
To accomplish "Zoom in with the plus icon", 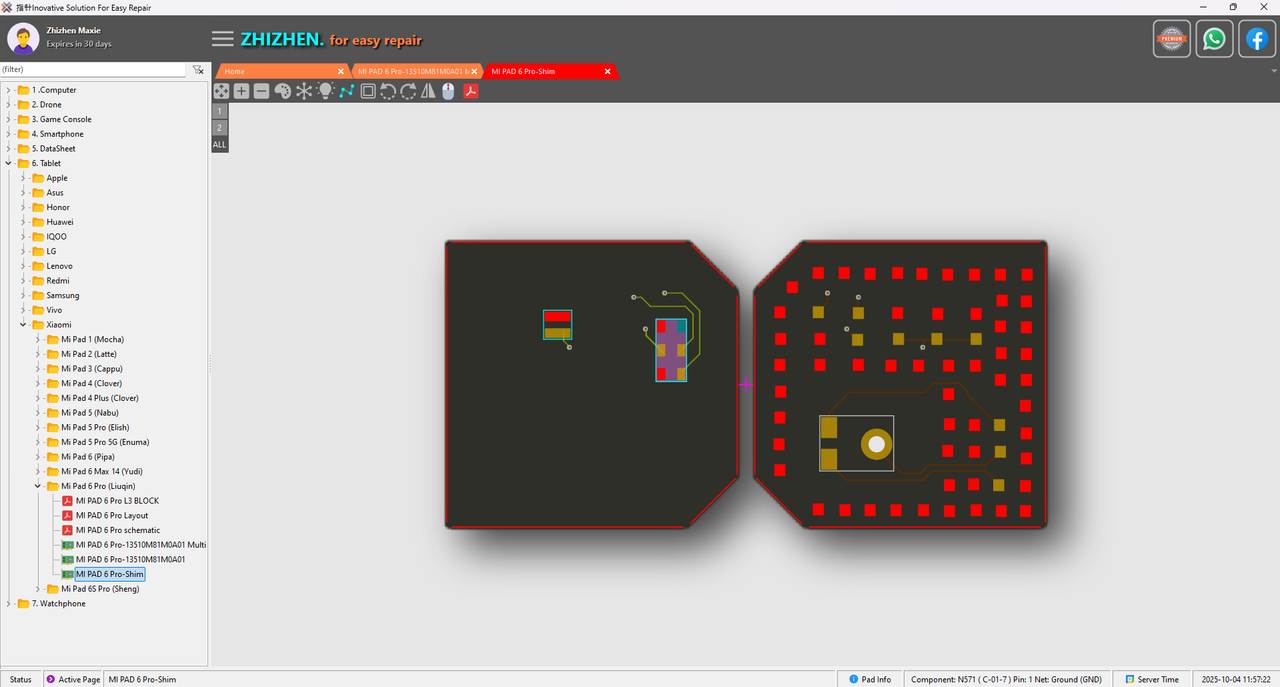I will (241, 91).
